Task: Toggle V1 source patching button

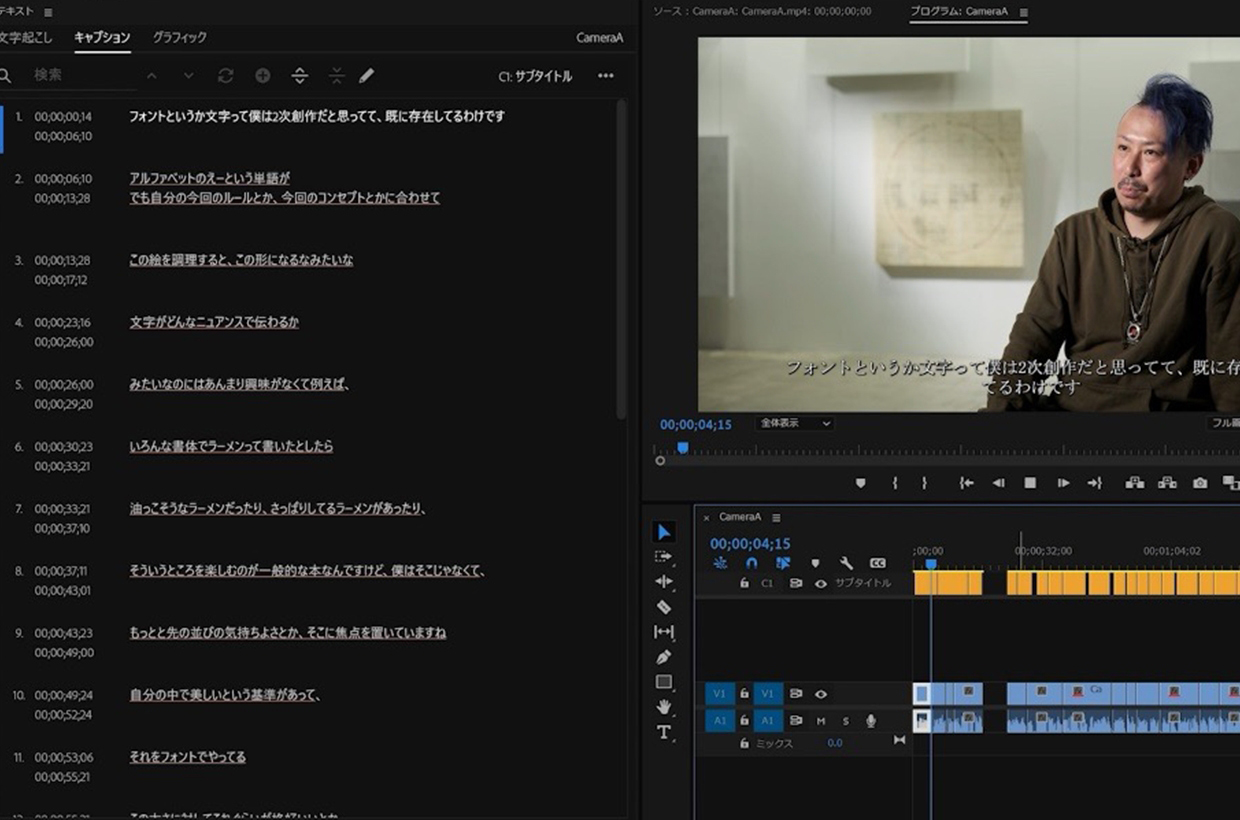Action: pyautogui.click(x=719, y=694)
